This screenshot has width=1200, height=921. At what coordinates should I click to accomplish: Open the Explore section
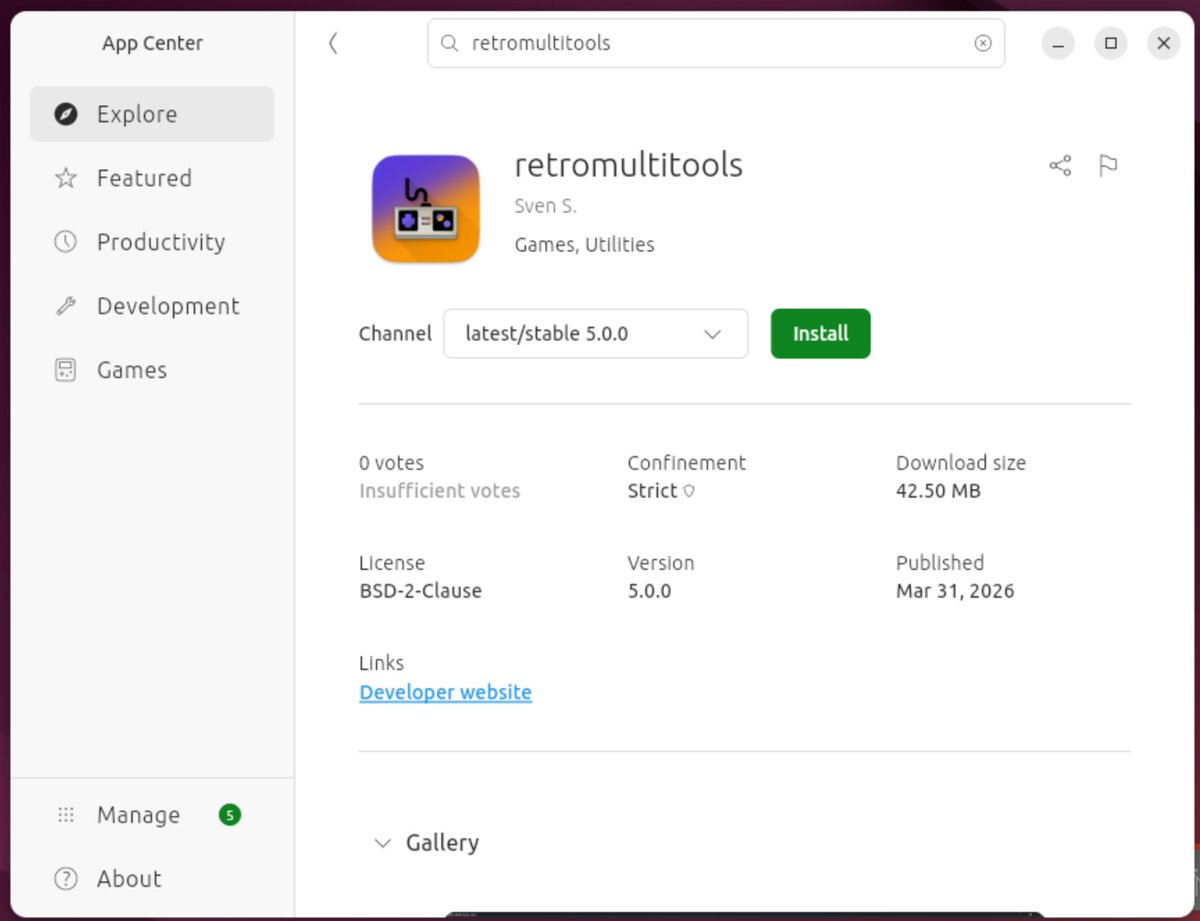tap(152, 114)
